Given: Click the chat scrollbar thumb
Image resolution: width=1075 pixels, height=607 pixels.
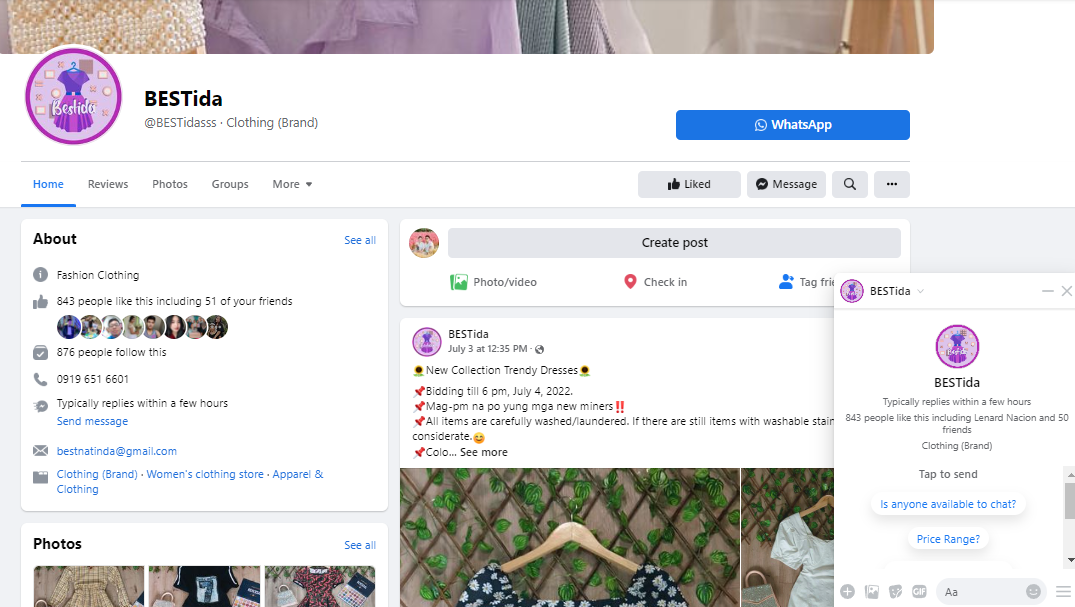Looking at the screenshot, I should pos(1070,500).
